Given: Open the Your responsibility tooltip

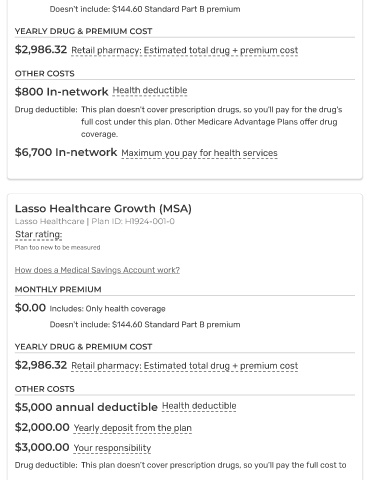Looking at the screenshot, I should pos(112,448).
